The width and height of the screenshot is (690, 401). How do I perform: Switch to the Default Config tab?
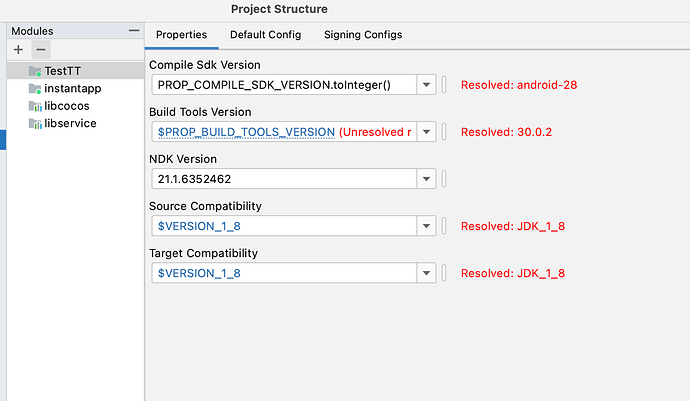tap(265, 35)
